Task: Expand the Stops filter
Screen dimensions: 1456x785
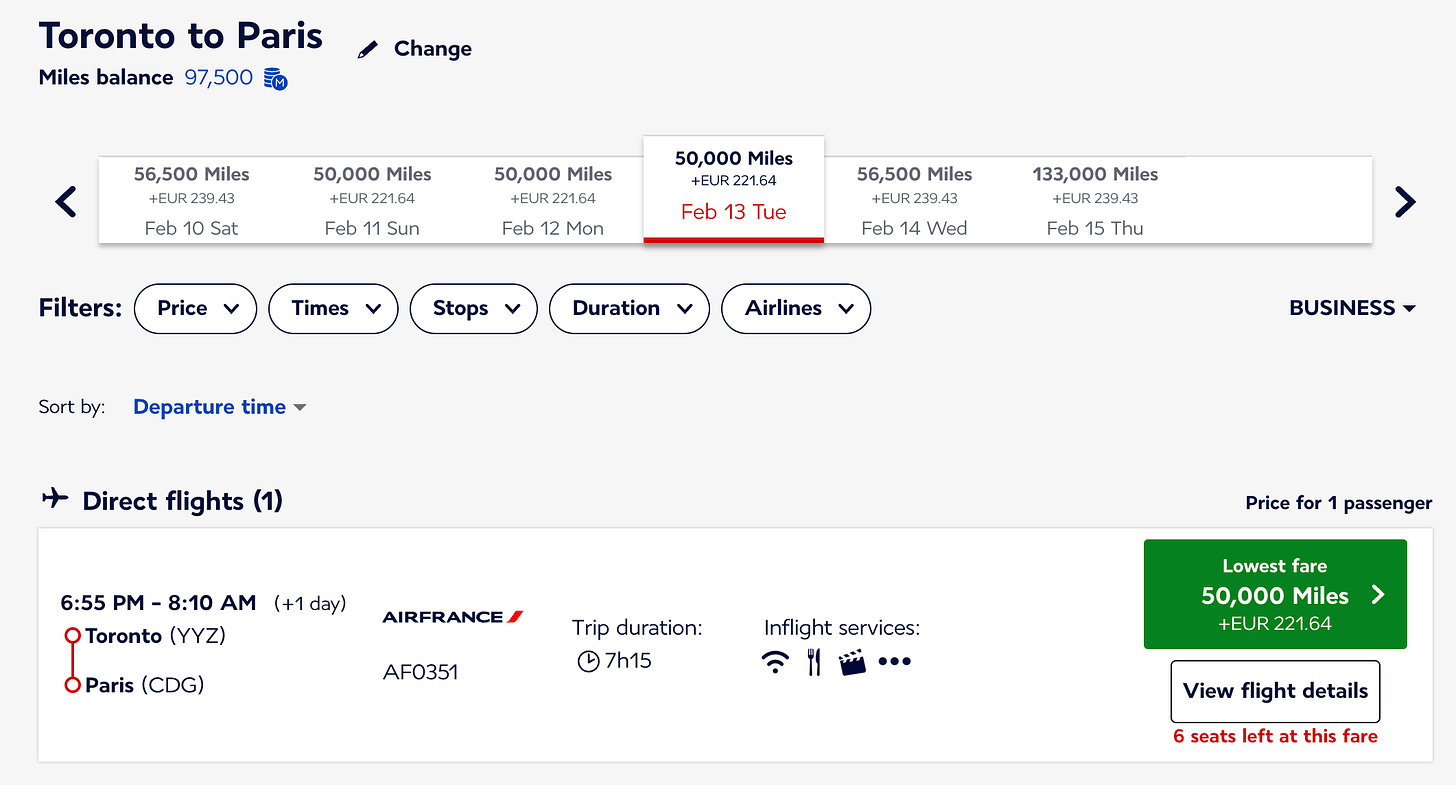Action: click(474, 308)
